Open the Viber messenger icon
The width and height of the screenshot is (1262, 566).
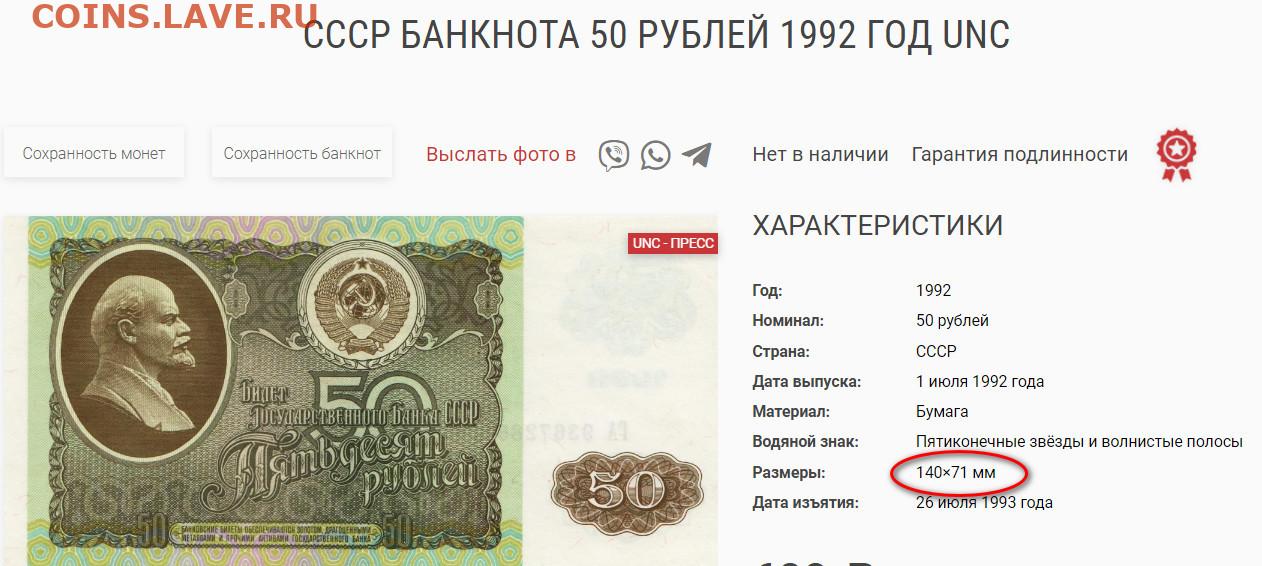(x=614, y=155)
